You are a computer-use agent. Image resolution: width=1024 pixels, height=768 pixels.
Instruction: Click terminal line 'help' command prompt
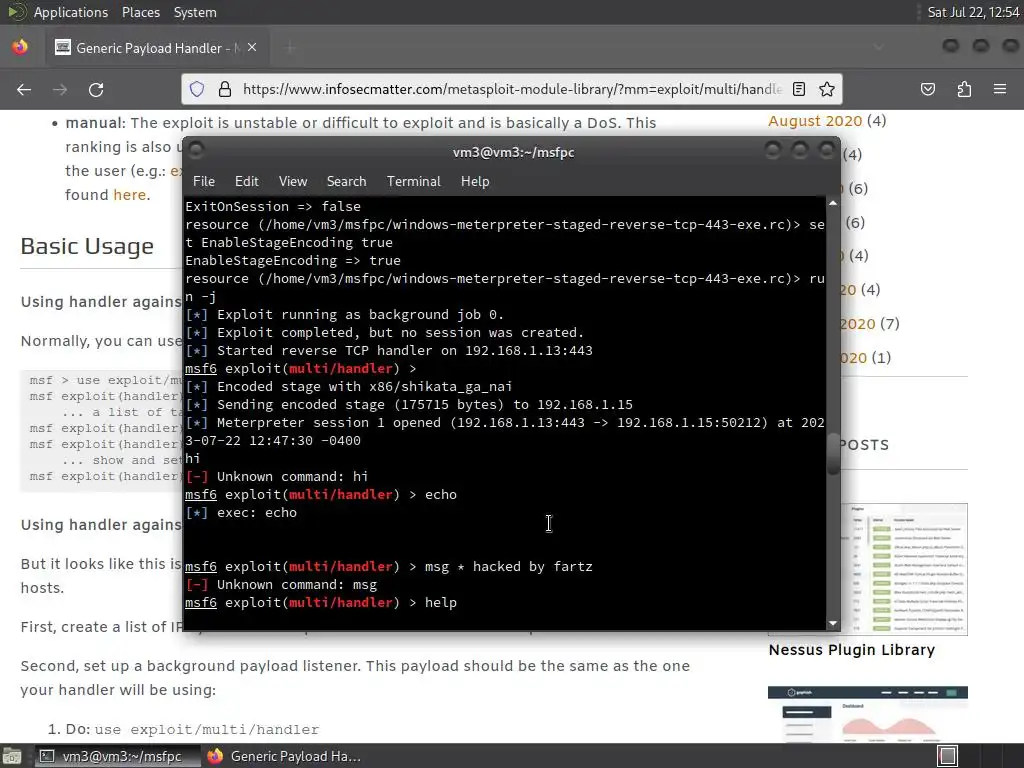321,603
